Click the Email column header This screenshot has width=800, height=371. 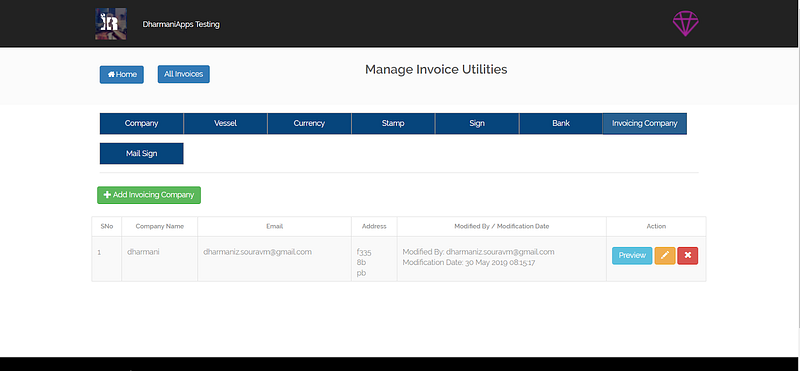[x=274, y=226]
